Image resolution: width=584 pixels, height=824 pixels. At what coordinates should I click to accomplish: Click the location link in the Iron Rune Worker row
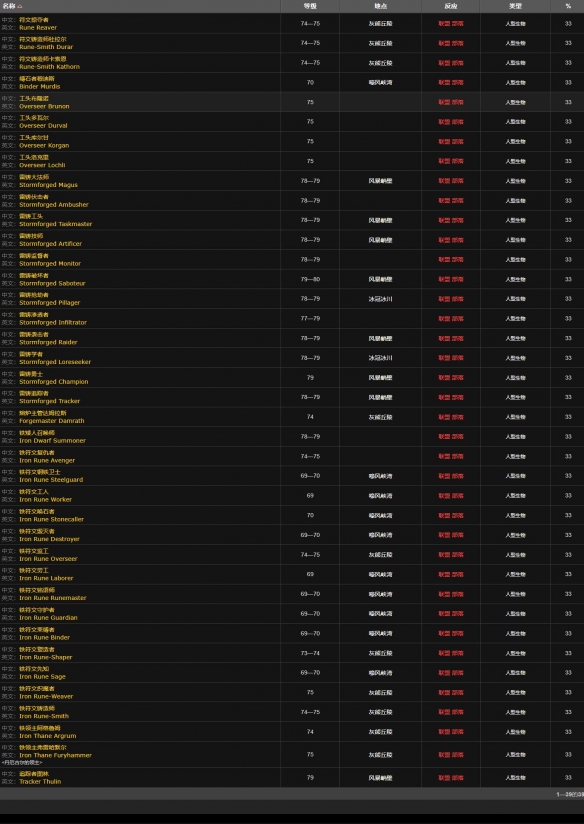click(381, 496)
